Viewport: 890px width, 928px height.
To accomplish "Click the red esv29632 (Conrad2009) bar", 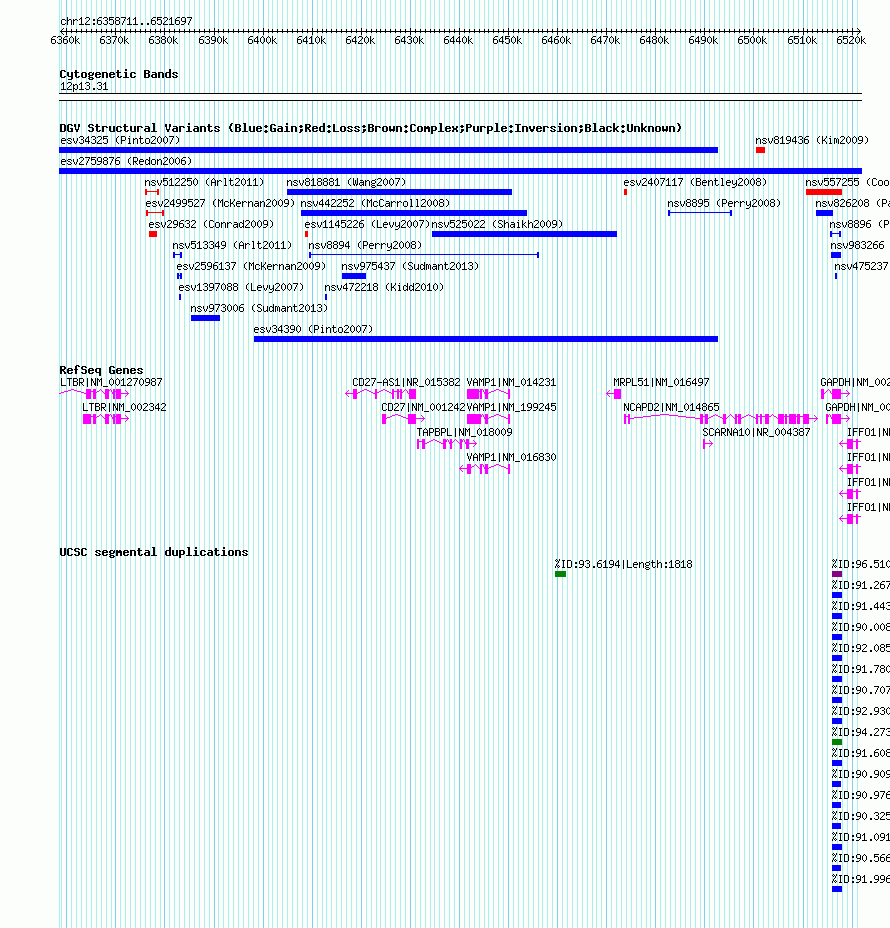I will tap(153, 234).
